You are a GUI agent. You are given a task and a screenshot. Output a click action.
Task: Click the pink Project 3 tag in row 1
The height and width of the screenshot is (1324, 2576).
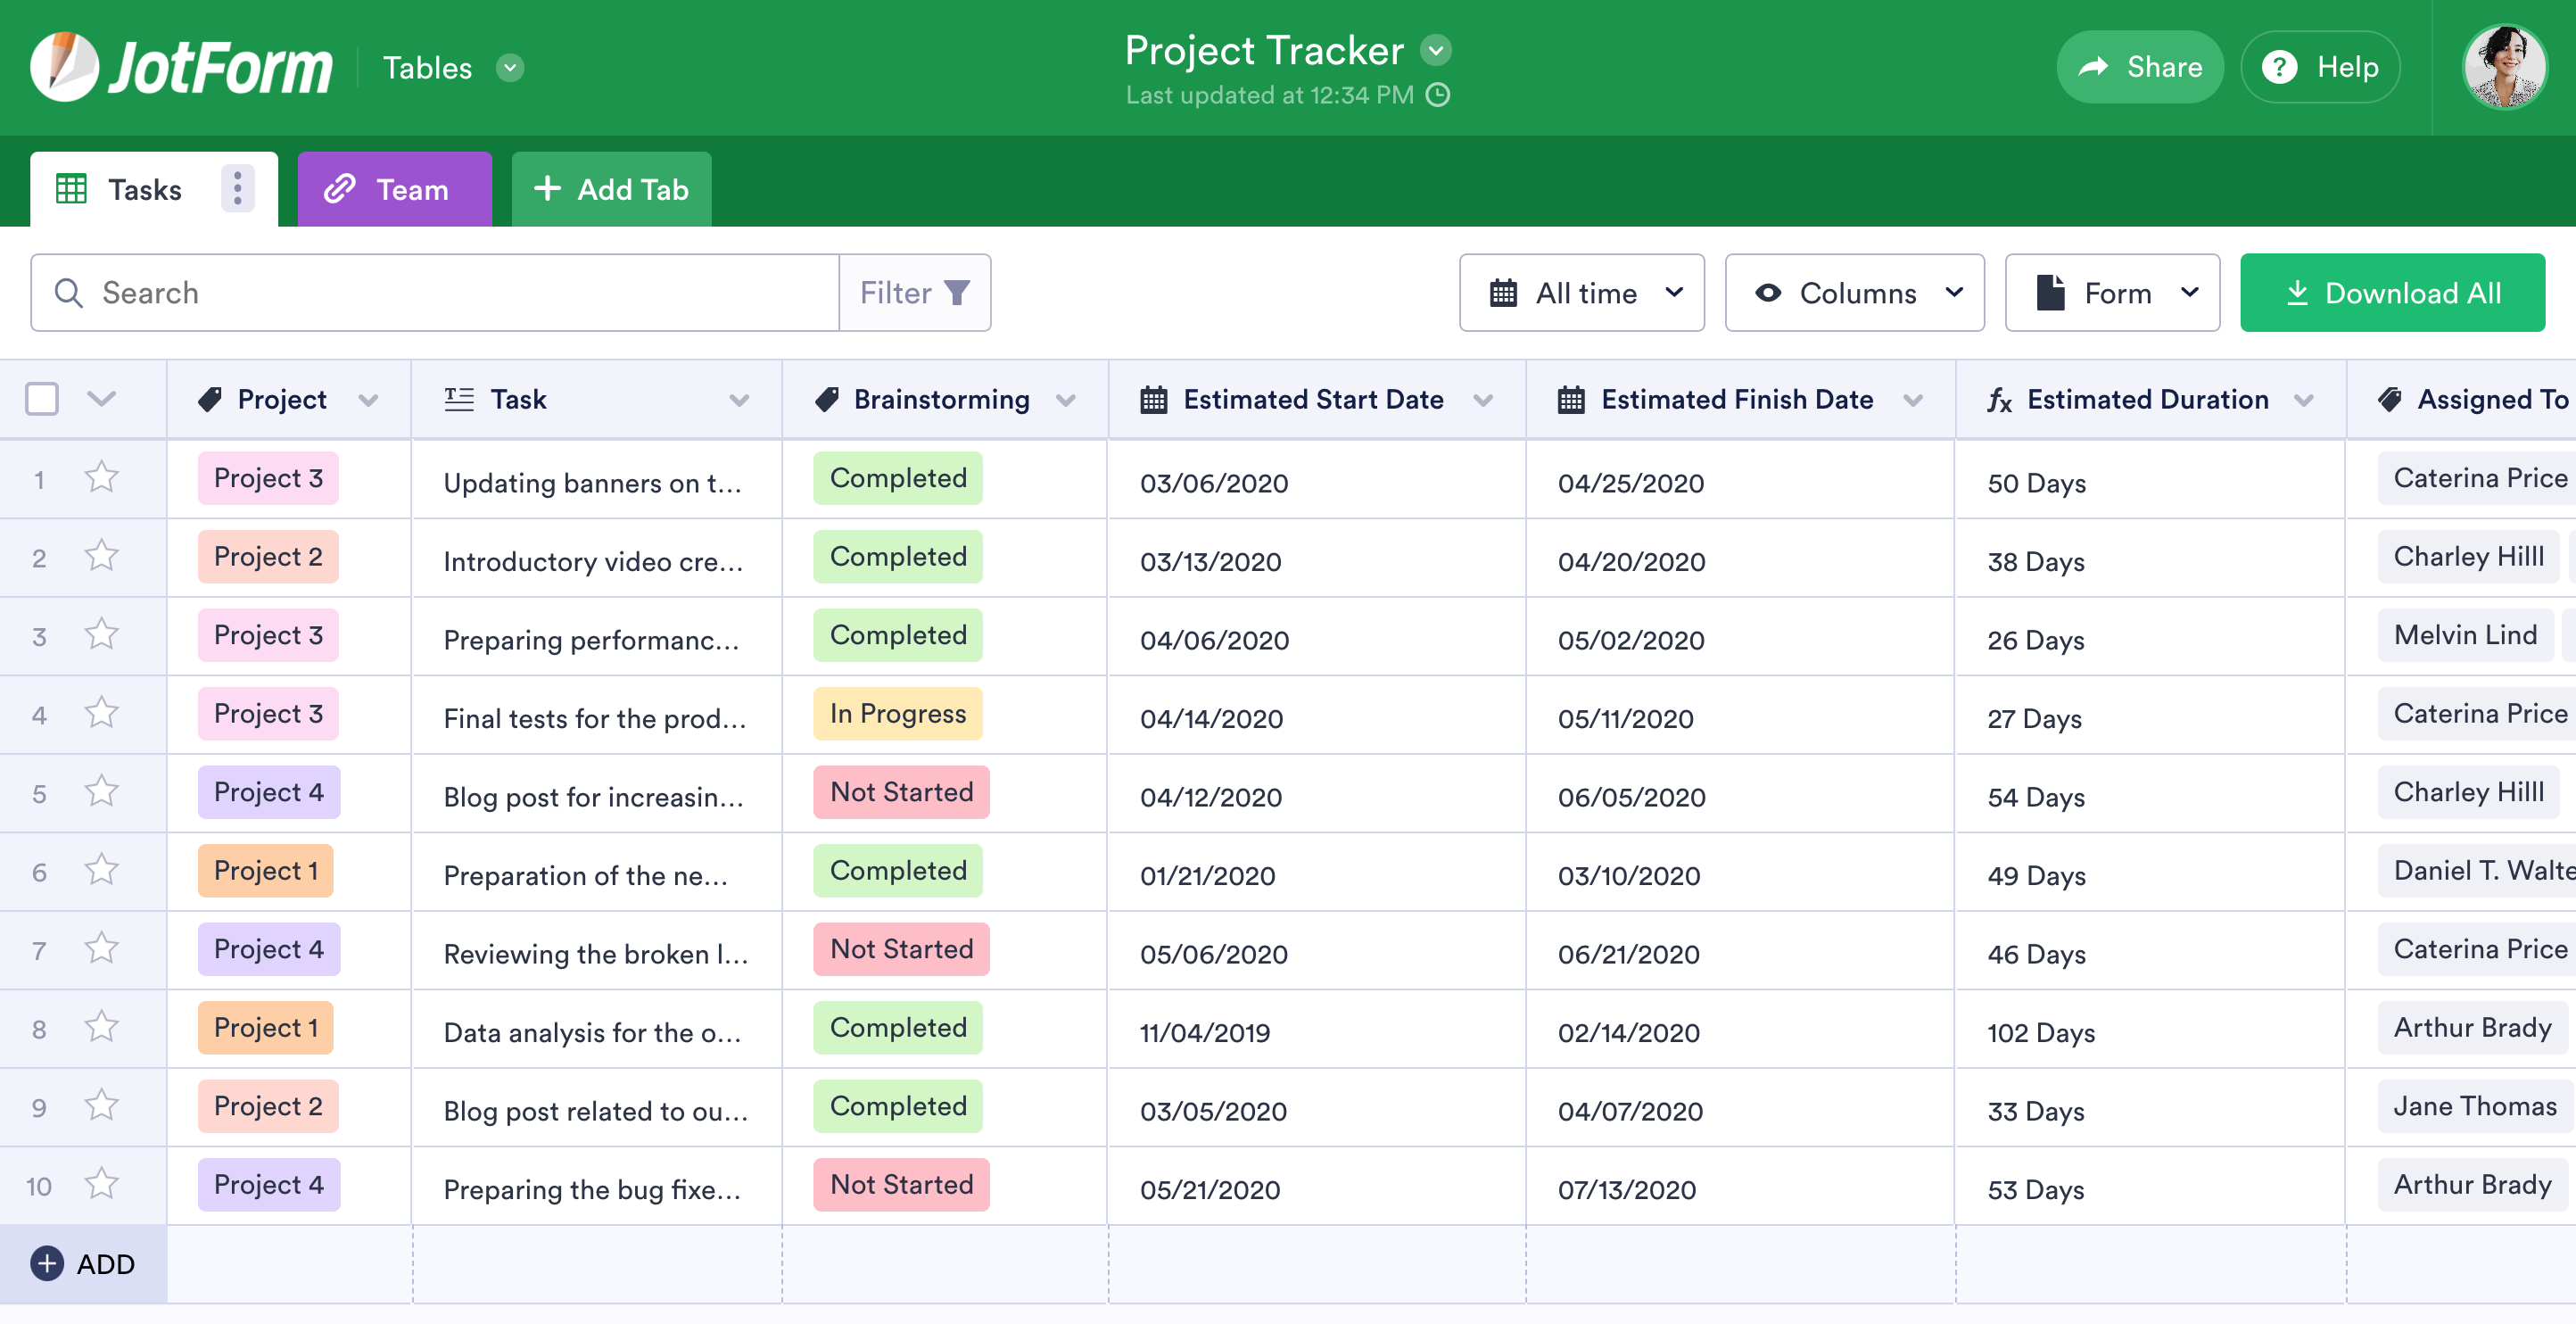click(268, 478)
